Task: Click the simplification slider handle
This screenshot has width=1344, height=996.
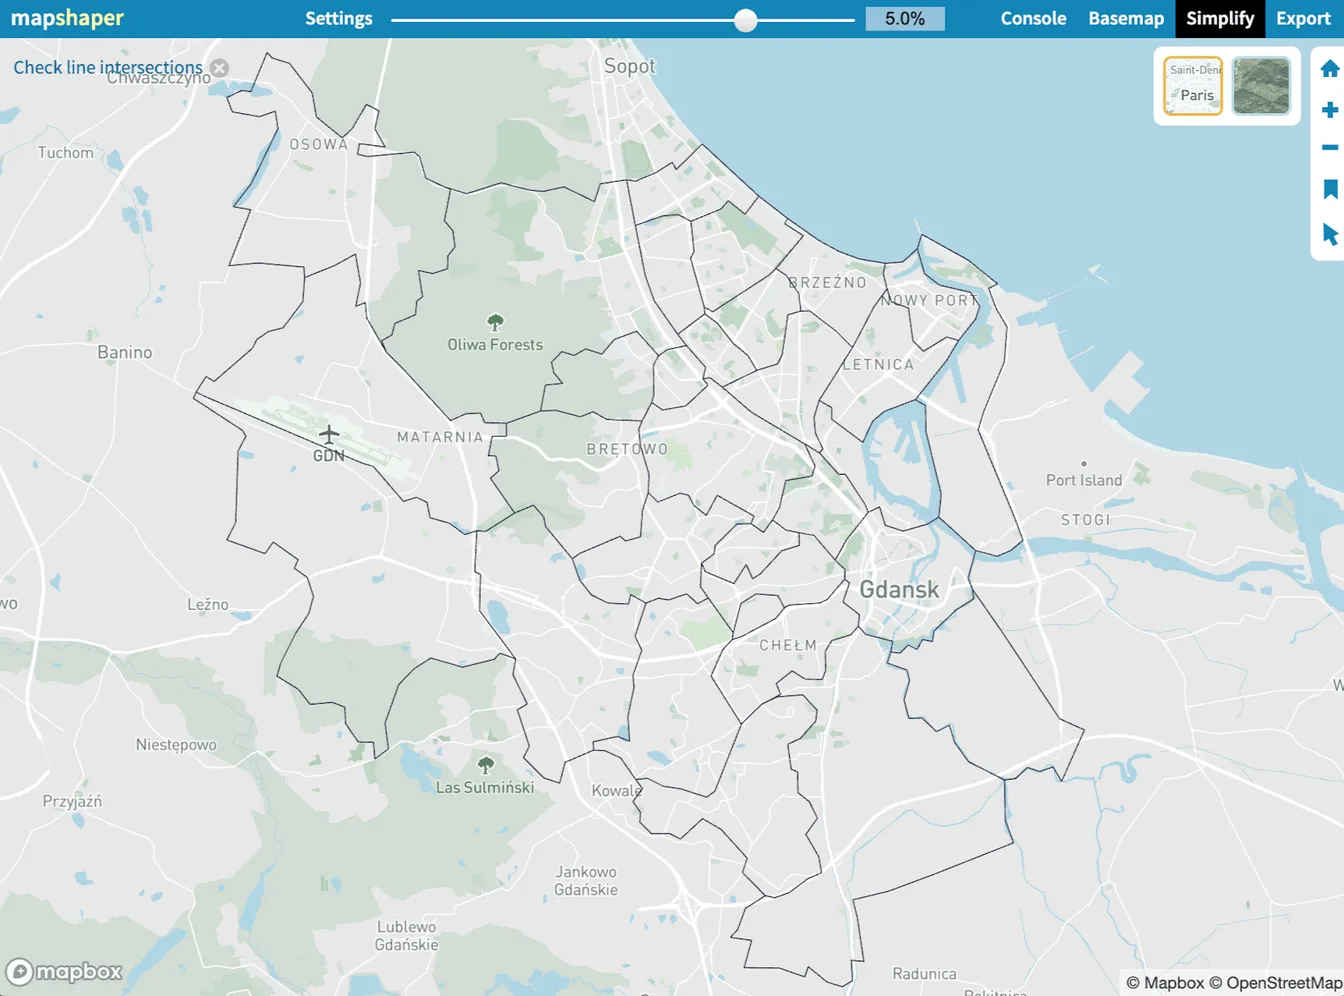Action: pos(745,20)
